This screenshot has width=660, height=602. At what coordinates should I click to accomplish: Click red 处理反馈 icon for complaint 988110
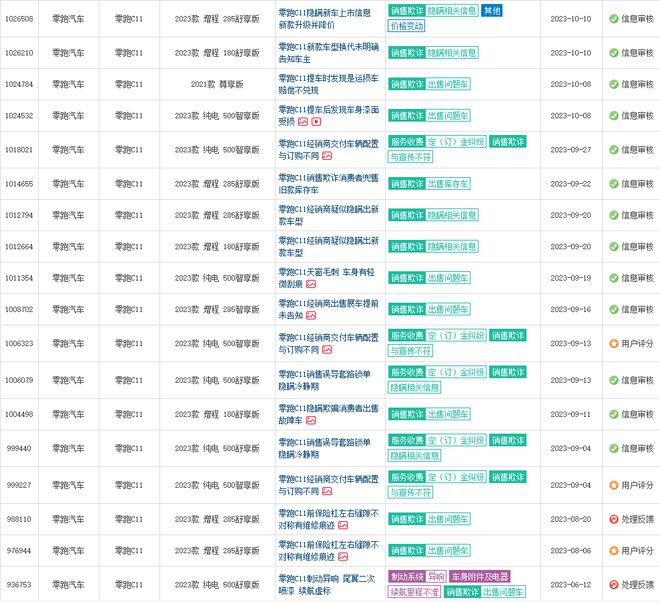614,519
